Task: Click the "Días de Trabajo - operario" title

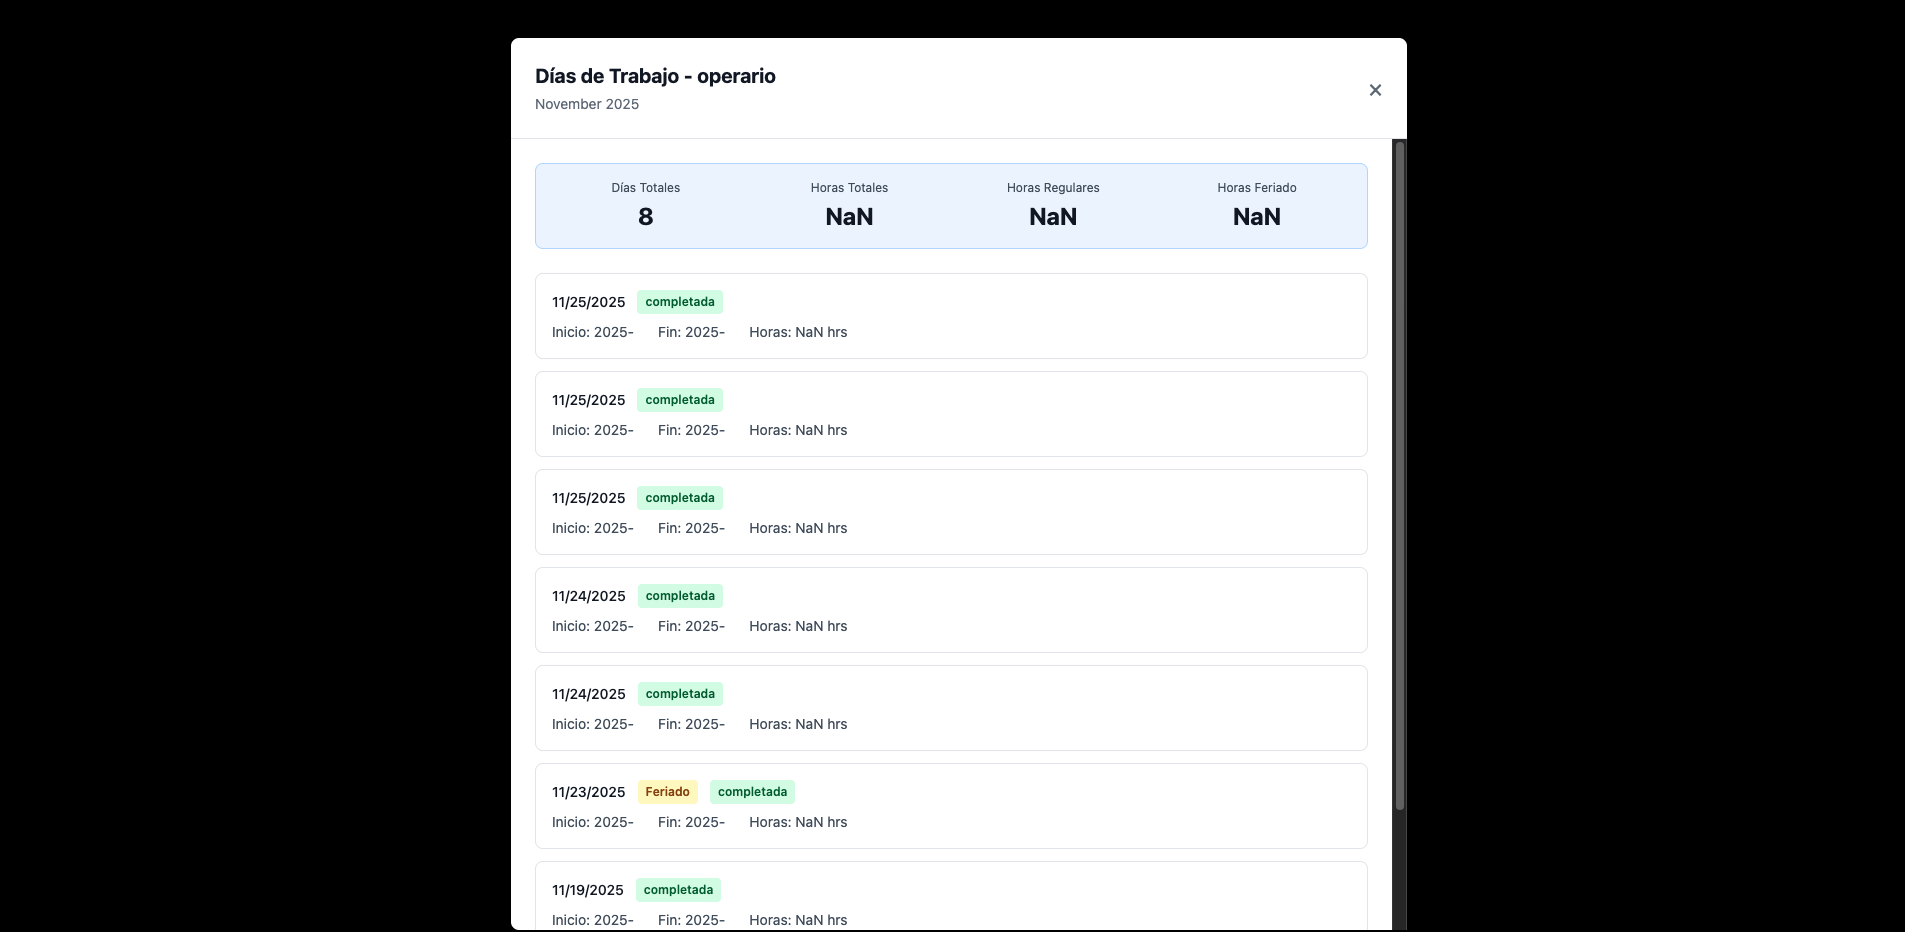Action: click(x=655, y=76)
